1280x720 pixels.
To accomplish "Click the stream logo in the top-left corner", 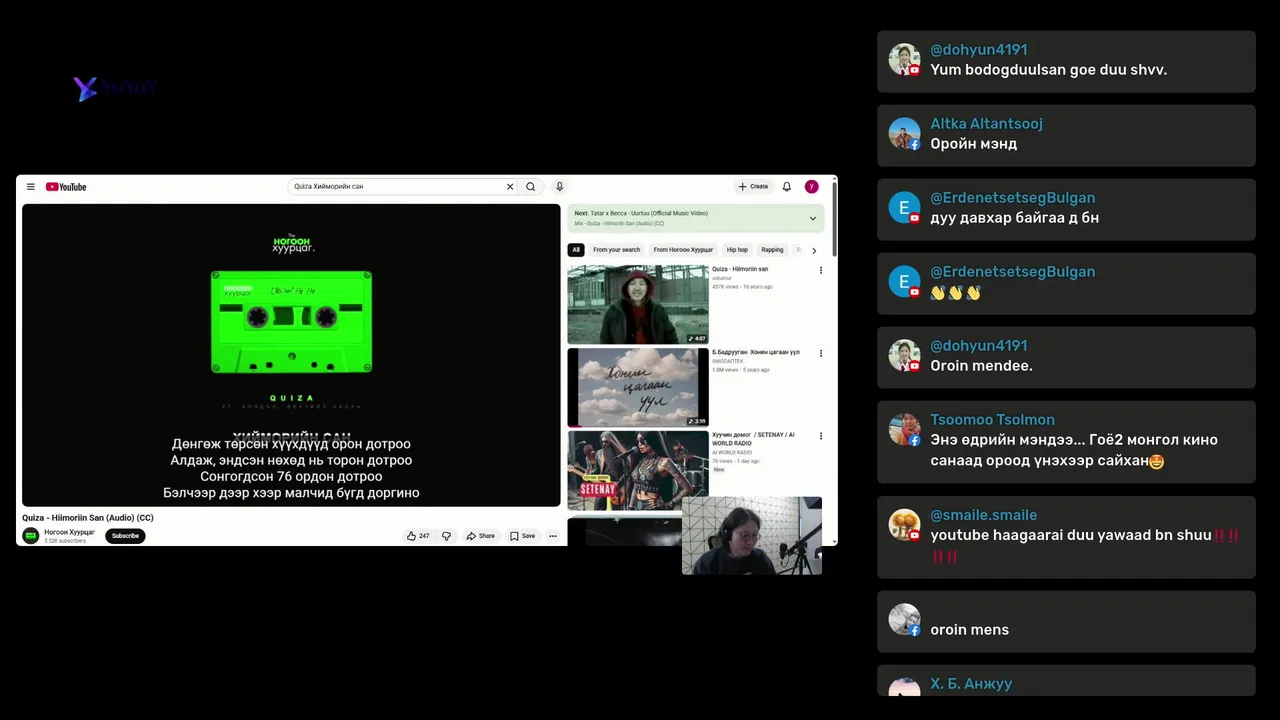I will [114, 88].
